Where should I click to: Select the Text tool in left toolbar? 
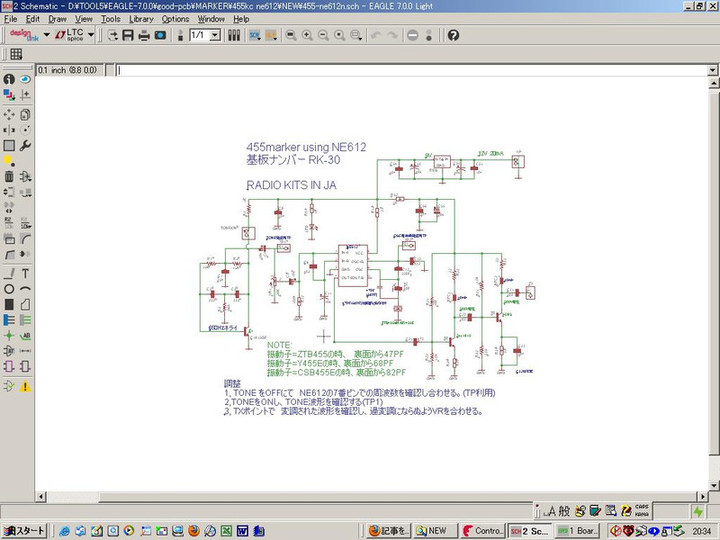(x=25, y=273)
